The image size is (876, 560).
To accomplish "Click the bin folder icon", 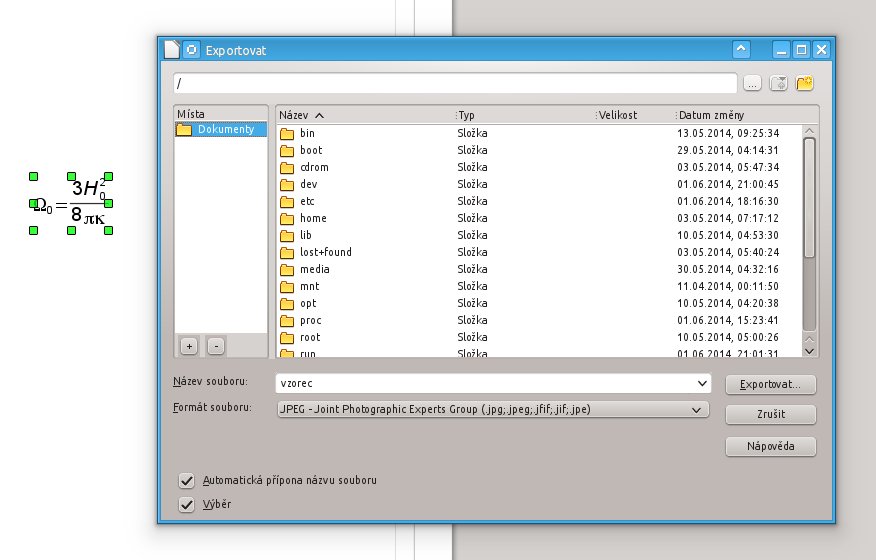I will 287,134.
